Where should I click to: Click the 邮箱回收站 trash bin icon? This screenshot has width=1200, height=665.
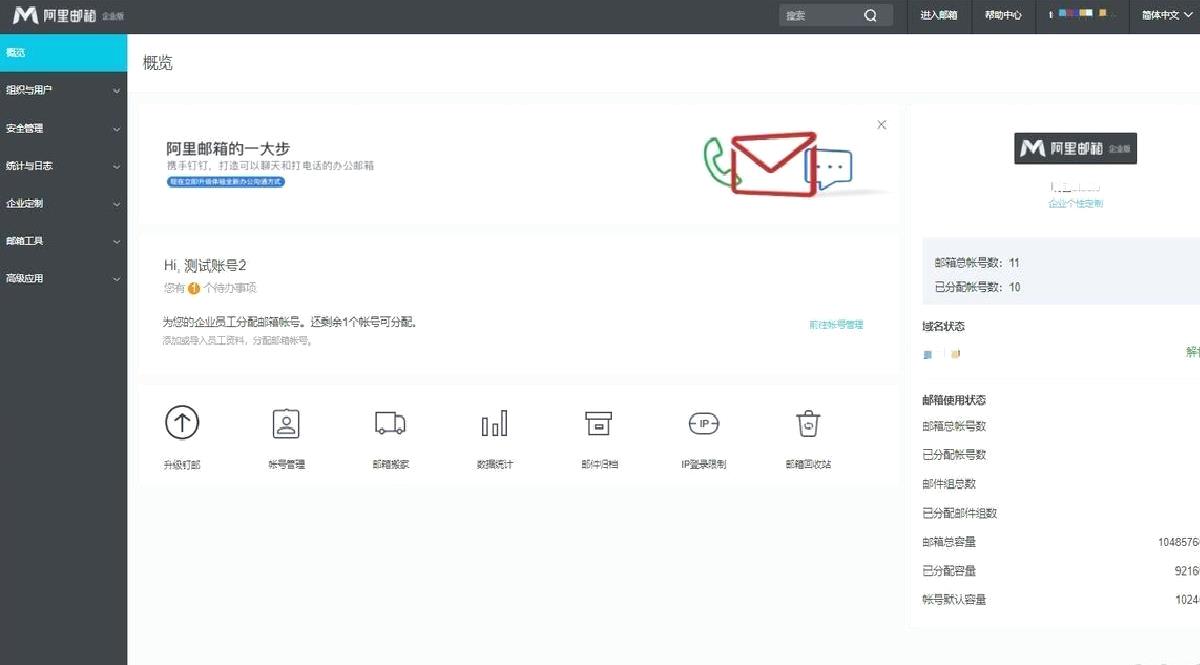808,424
